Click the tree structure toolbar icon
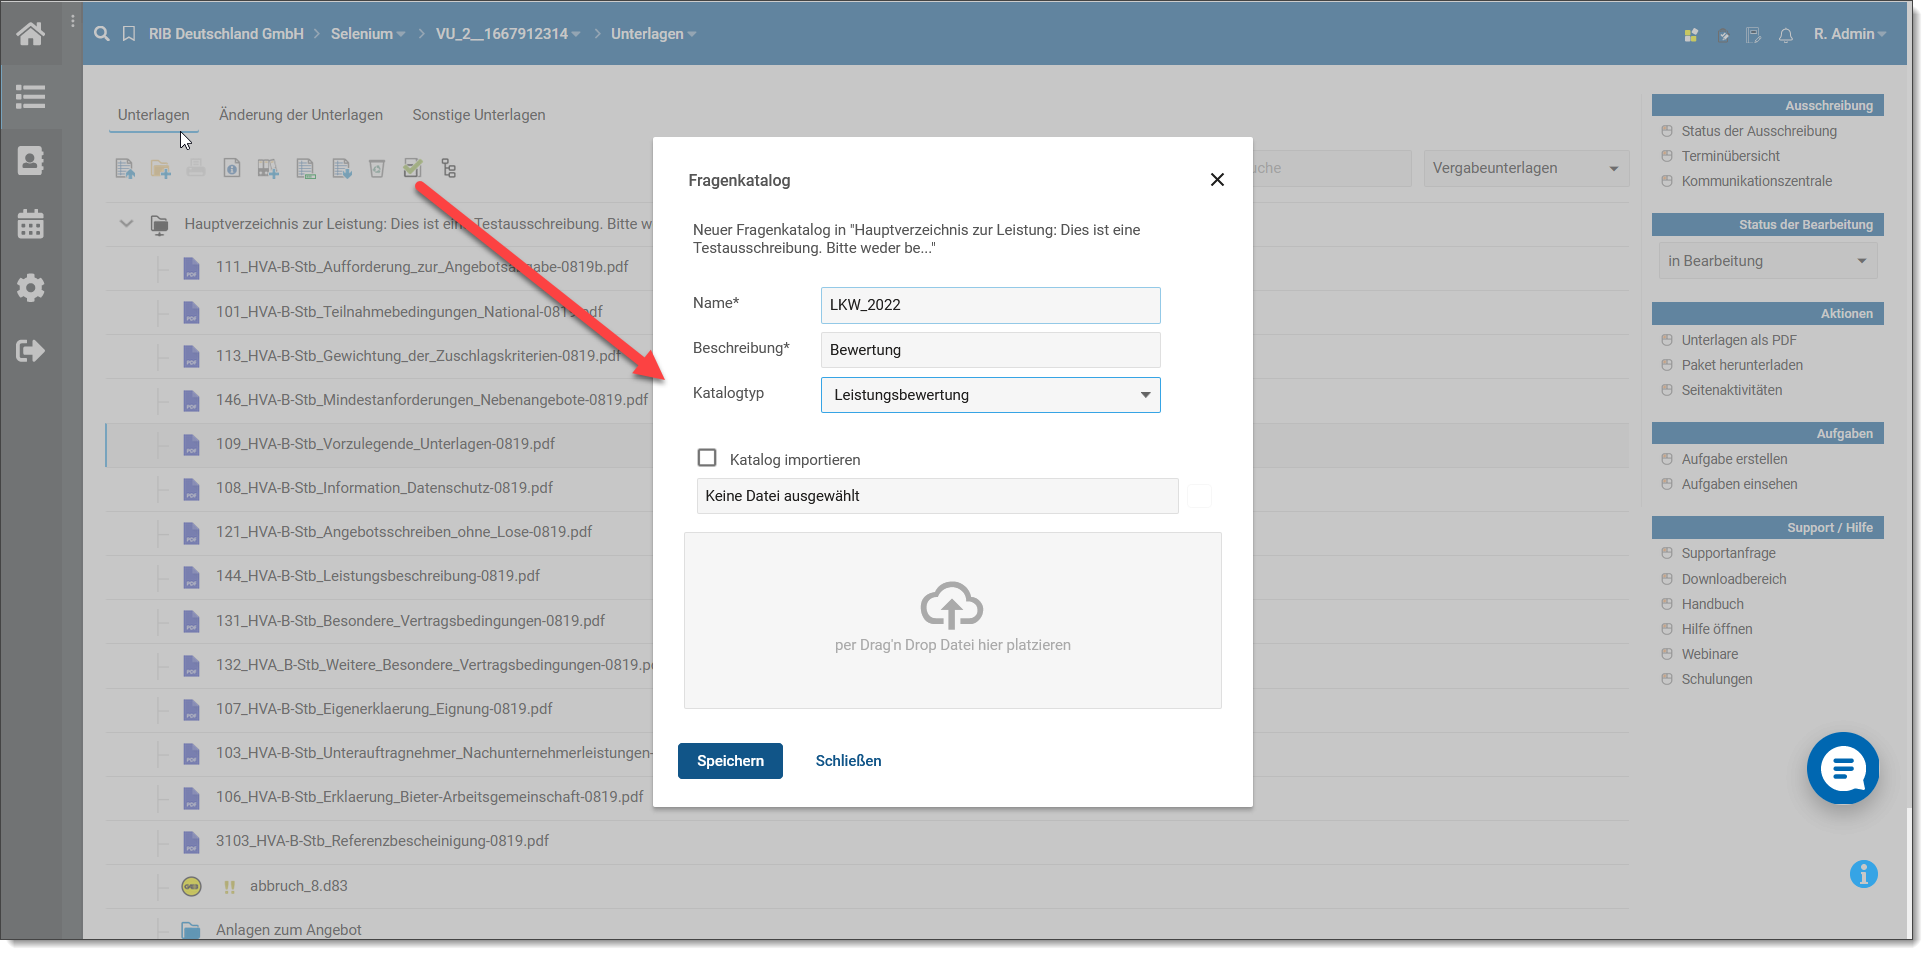The height and width of the screenshot is (955, 1928). click(449, 169)
